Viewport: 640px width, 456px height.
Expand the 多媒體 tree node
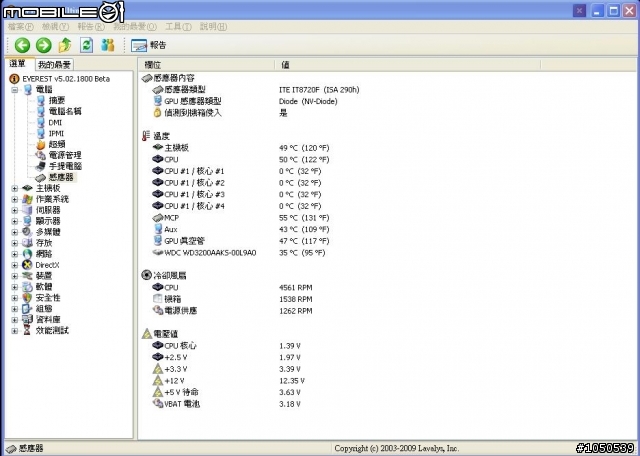[15, 232]
